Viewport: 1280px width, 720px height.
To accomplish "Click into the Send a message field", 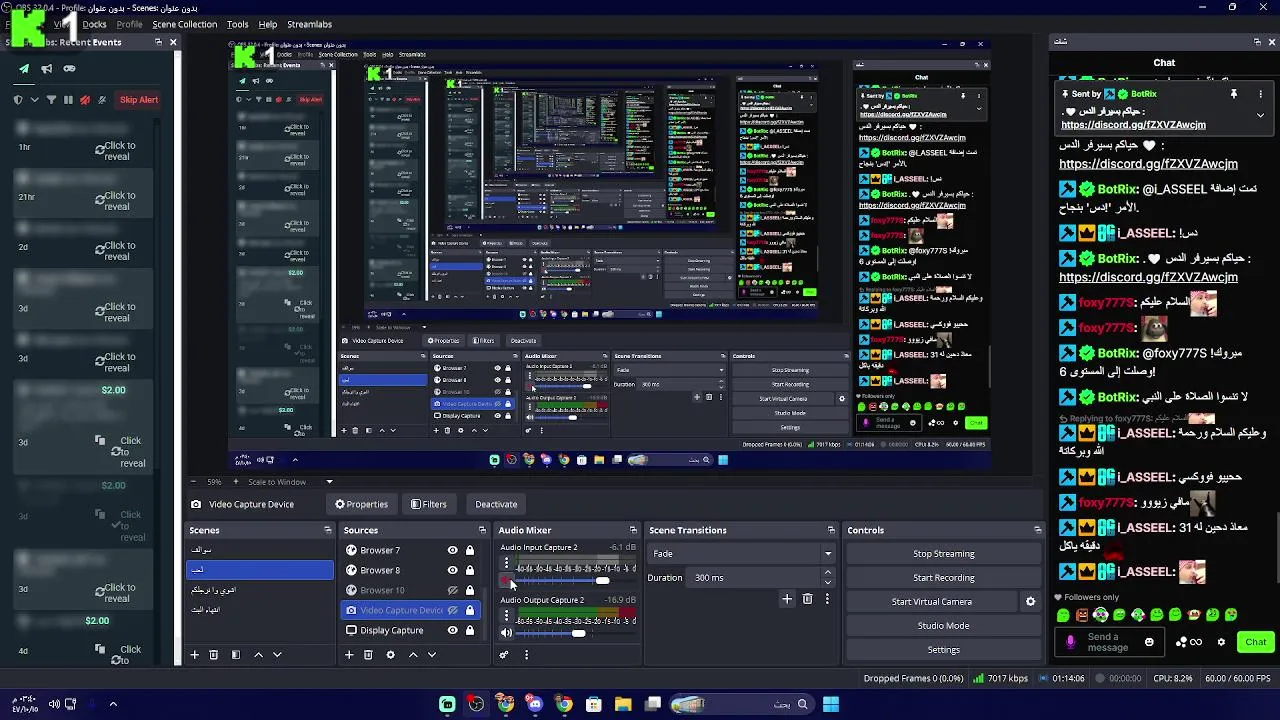I will (x=1109, y=642).
